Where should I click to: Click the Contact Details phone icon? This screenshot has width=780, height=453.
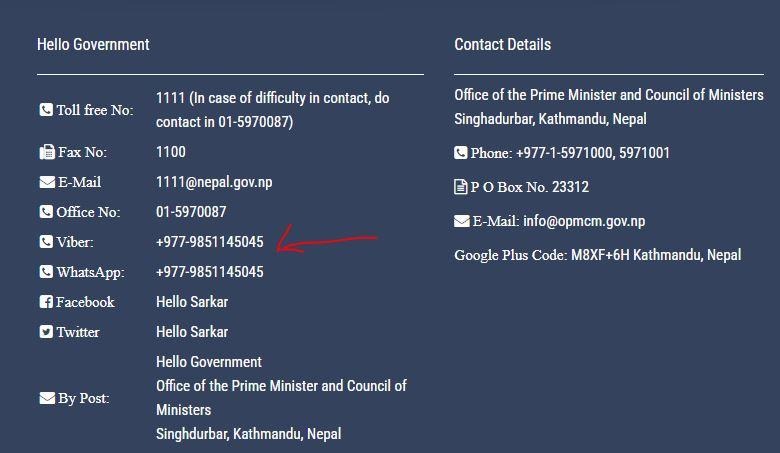pos(460,153)
